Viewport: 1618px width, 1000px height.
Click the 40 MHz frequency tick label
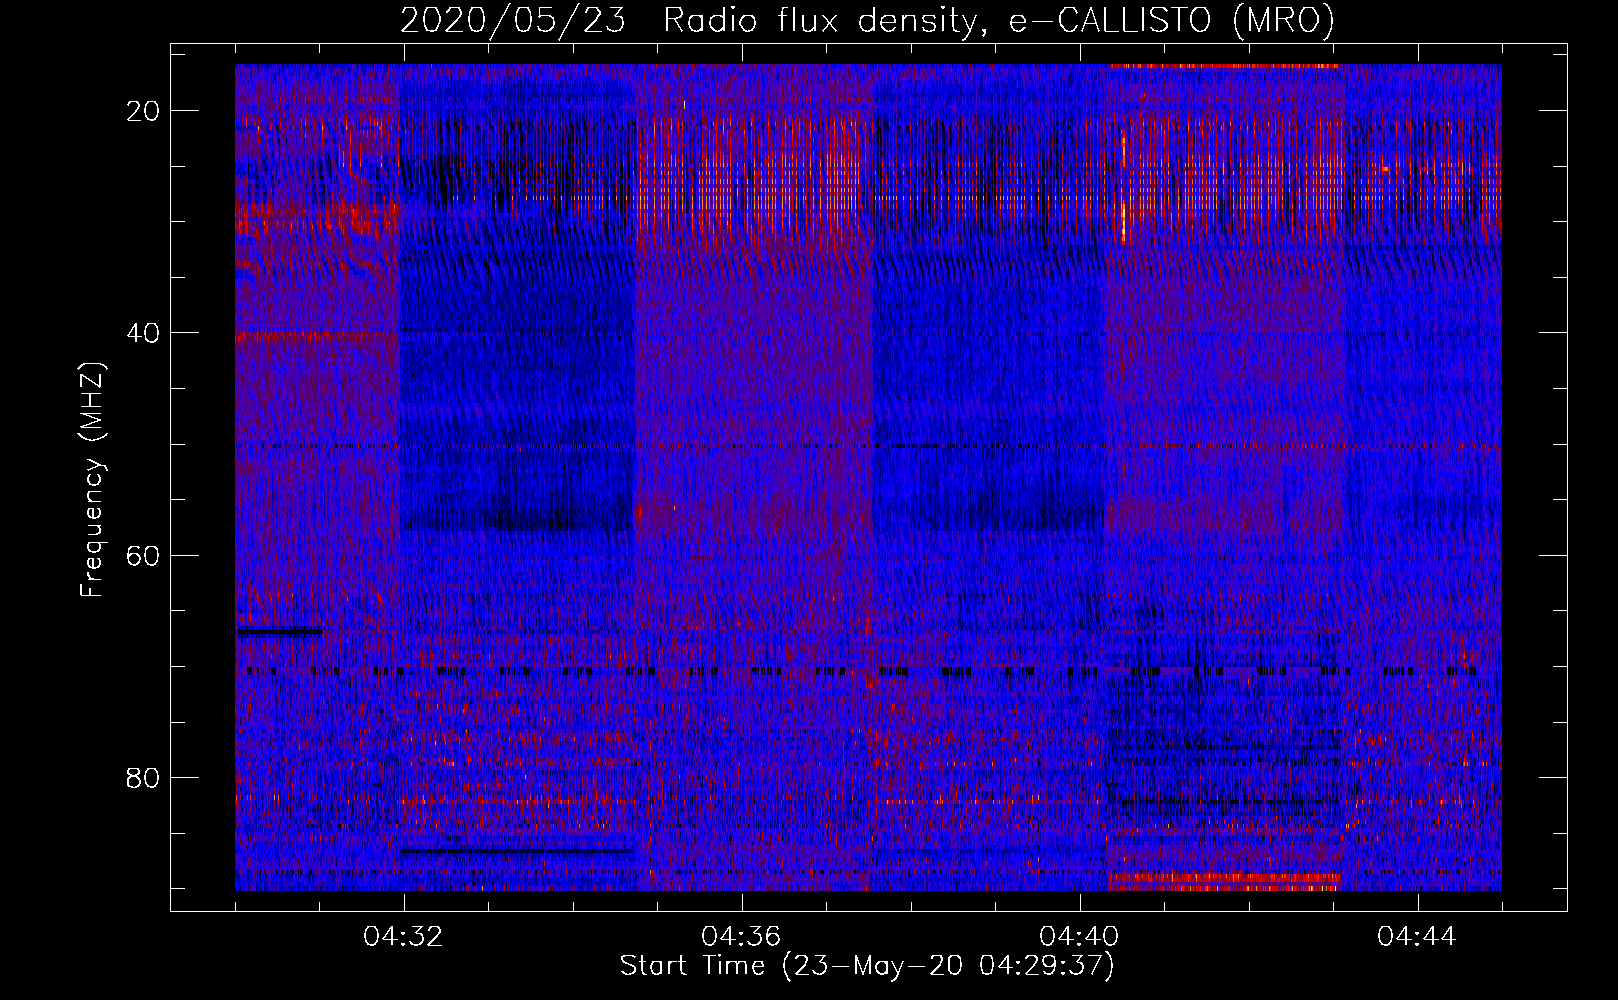pos(144,333)
